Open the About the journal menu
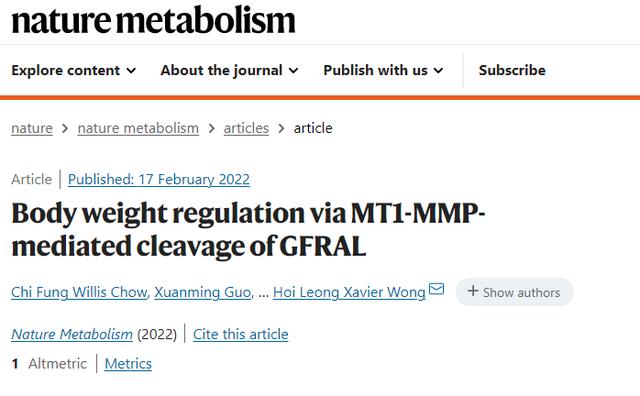 click(229, 70)
